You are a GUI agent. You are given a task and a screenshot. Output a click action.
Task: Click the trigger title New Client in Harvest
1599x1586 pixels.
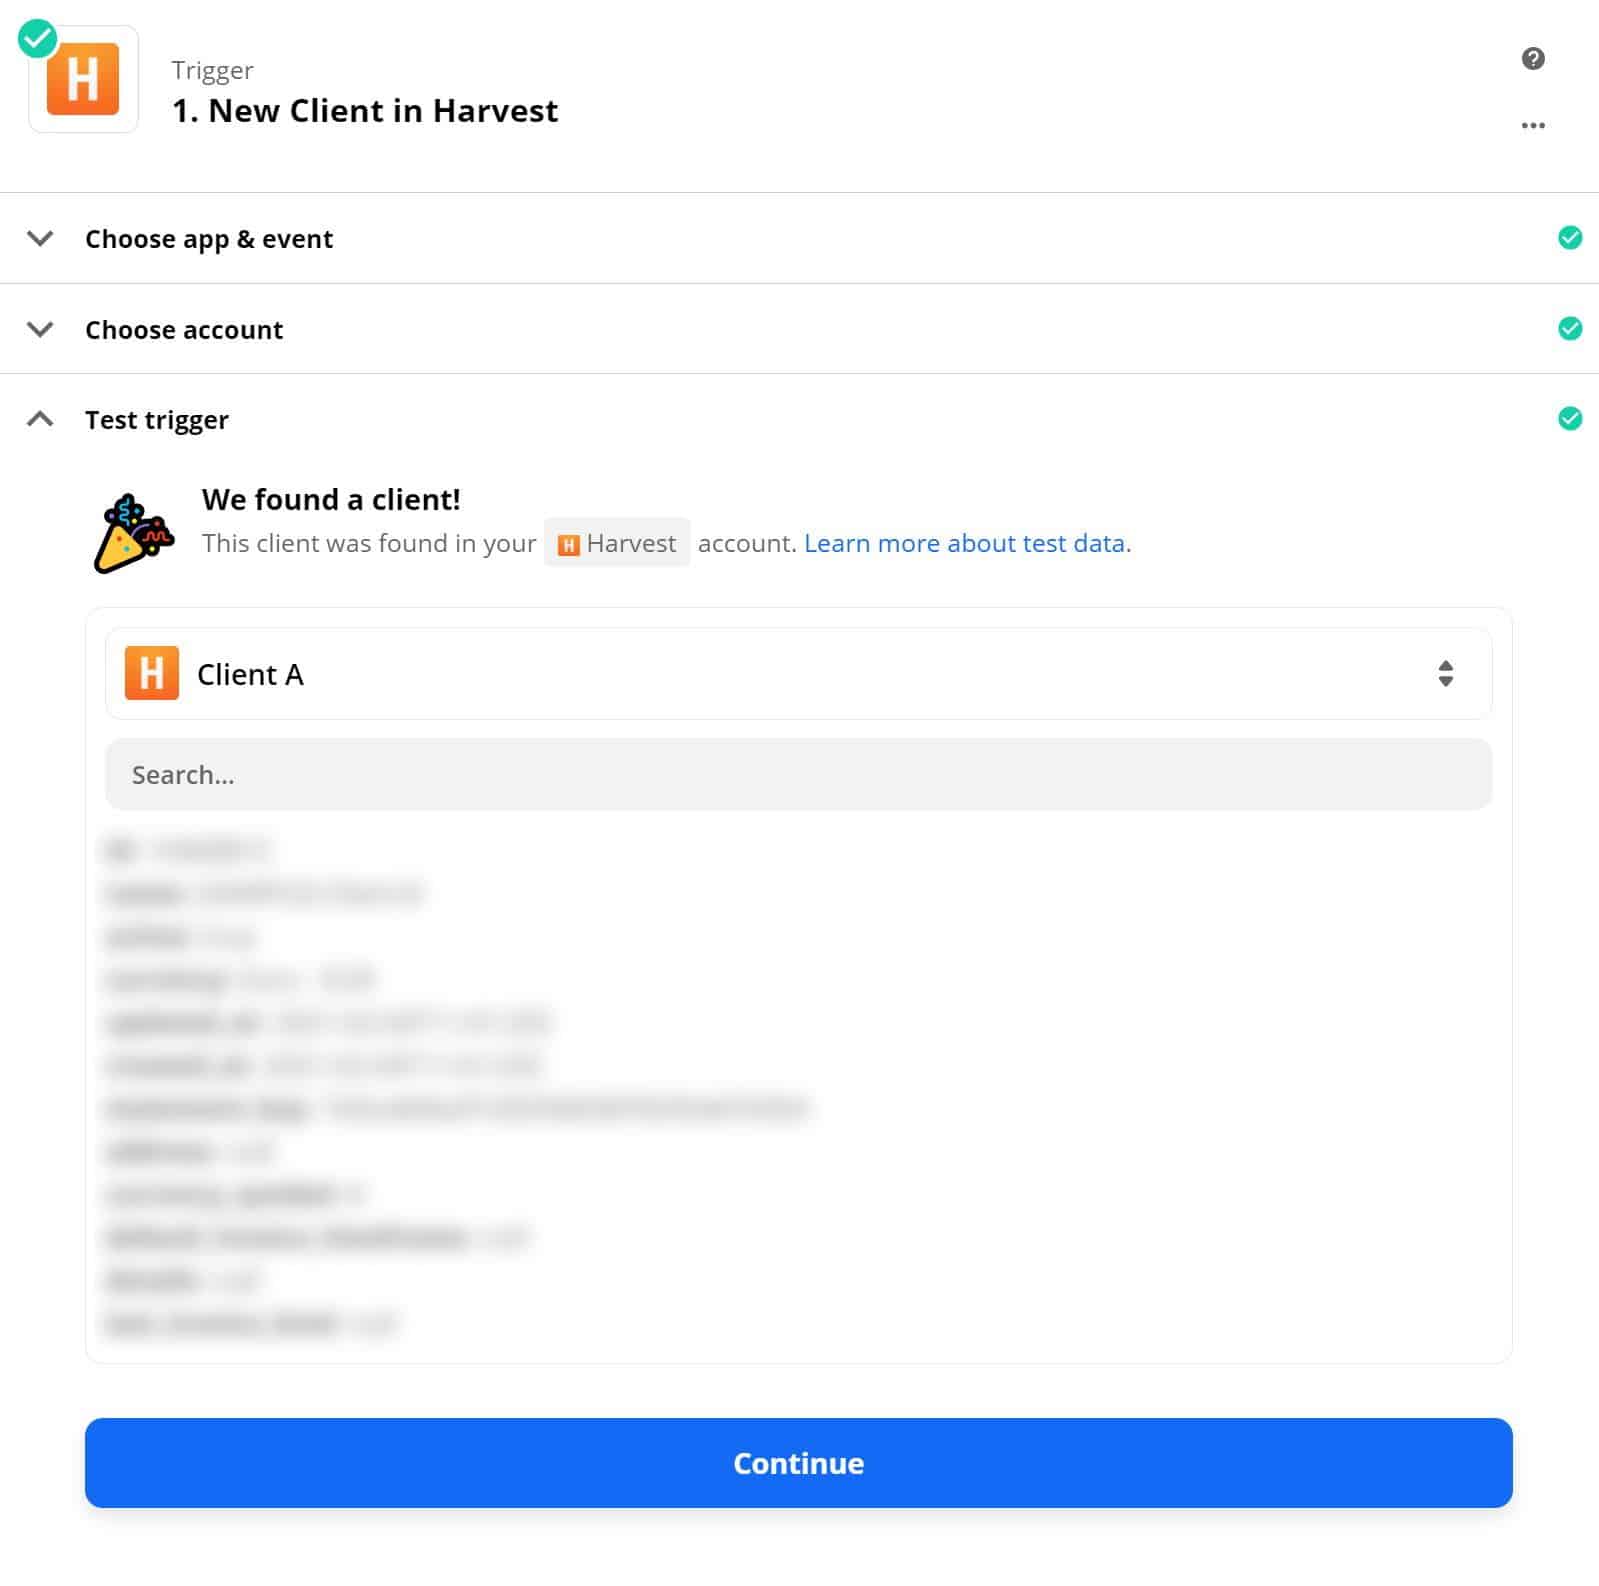tap(365, 110)
